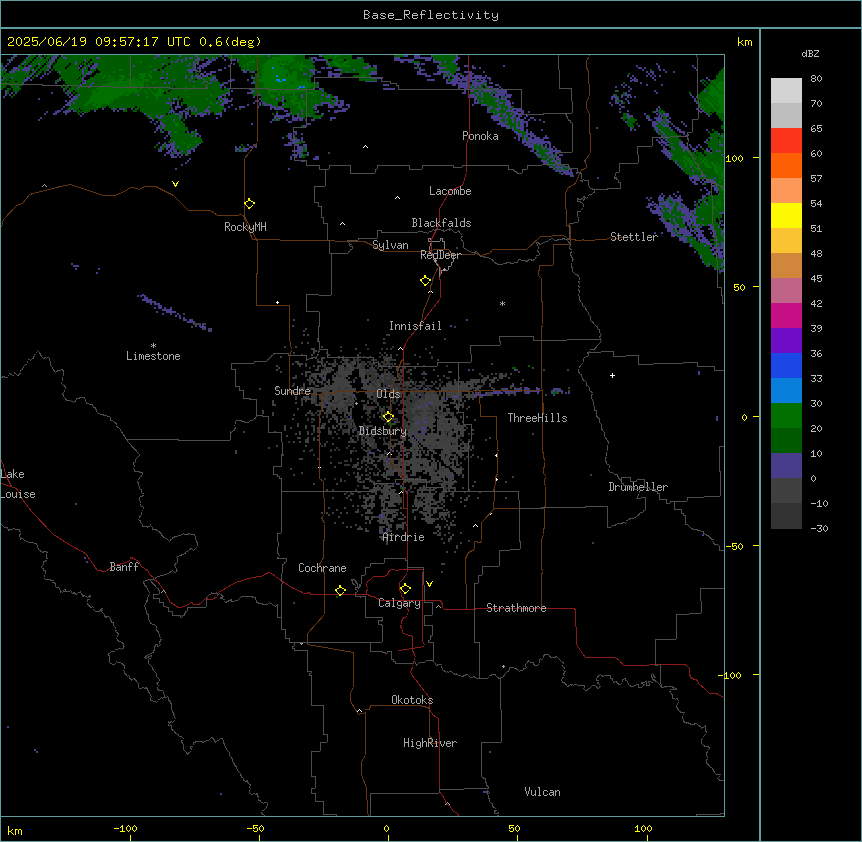Click the yellow diamond marker above RockyMH
Image resolution: width=862 pixels, height=842 pixels.
click(x=249, y=204)
